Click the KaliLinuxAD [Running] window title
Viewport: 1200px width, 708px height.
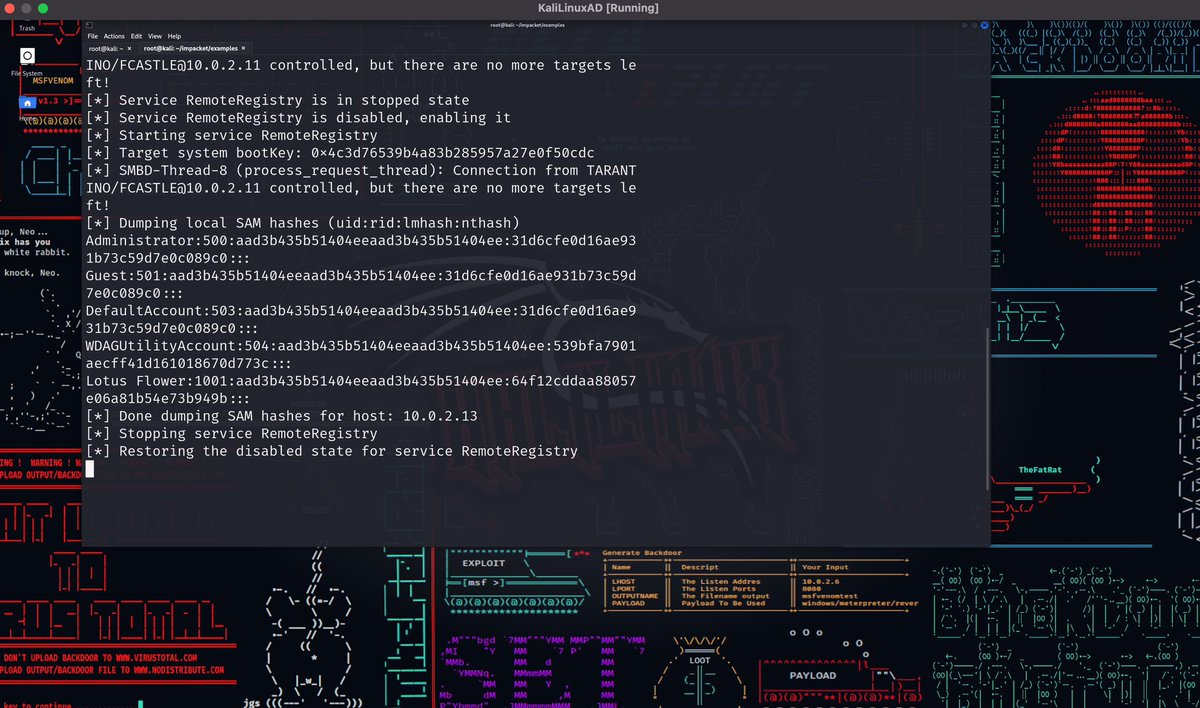(599, 8)
